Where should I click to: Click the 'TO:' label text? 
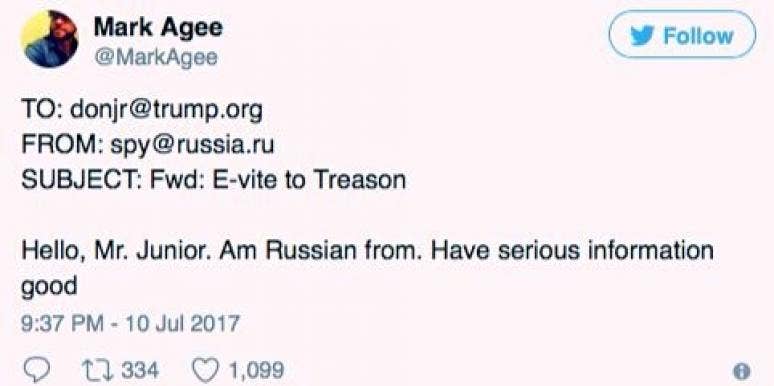[x=41, y=112]
